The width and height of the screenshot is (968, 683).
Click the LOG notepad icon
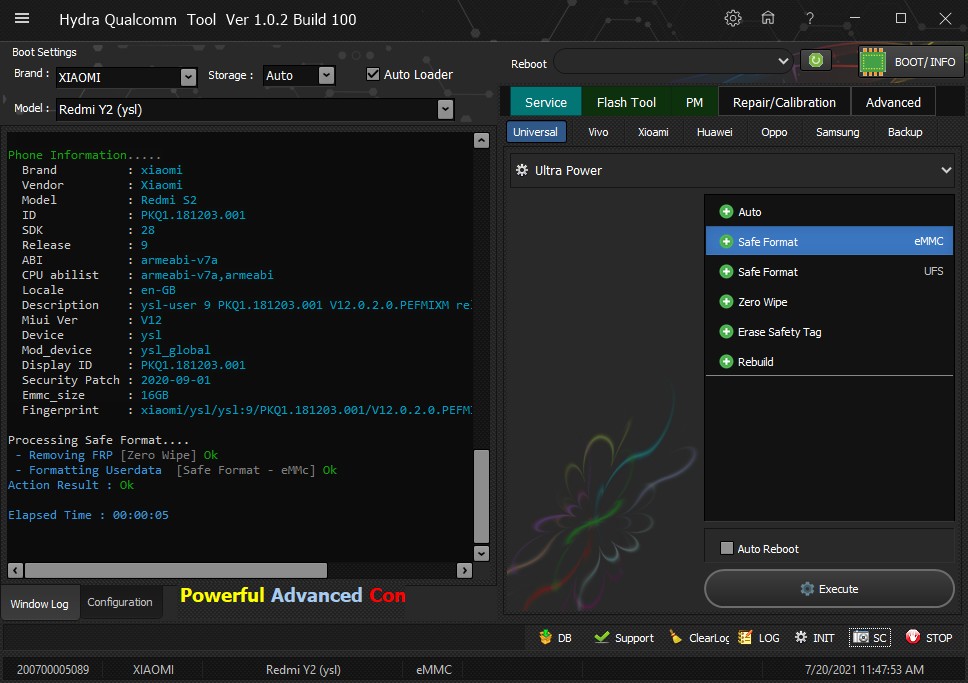point(745,637)
